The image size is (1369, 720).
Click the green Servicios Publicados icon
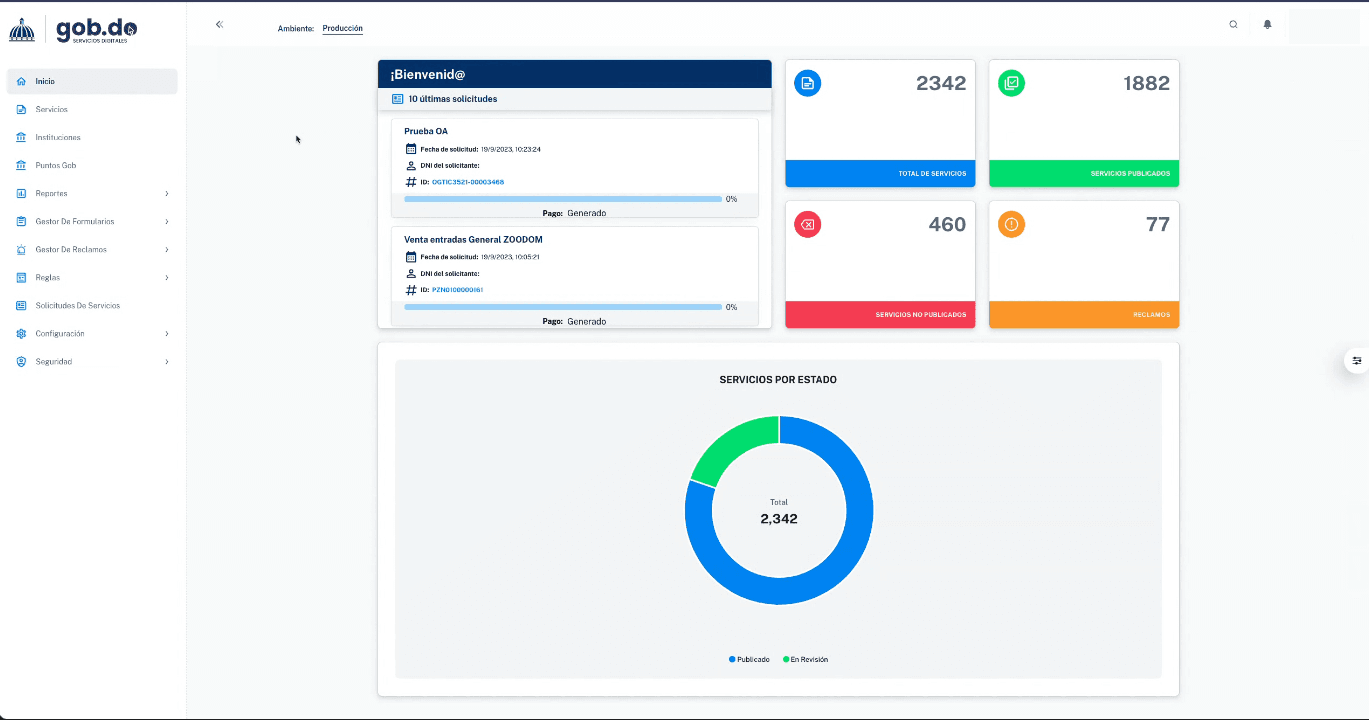tap(1011, 83)
